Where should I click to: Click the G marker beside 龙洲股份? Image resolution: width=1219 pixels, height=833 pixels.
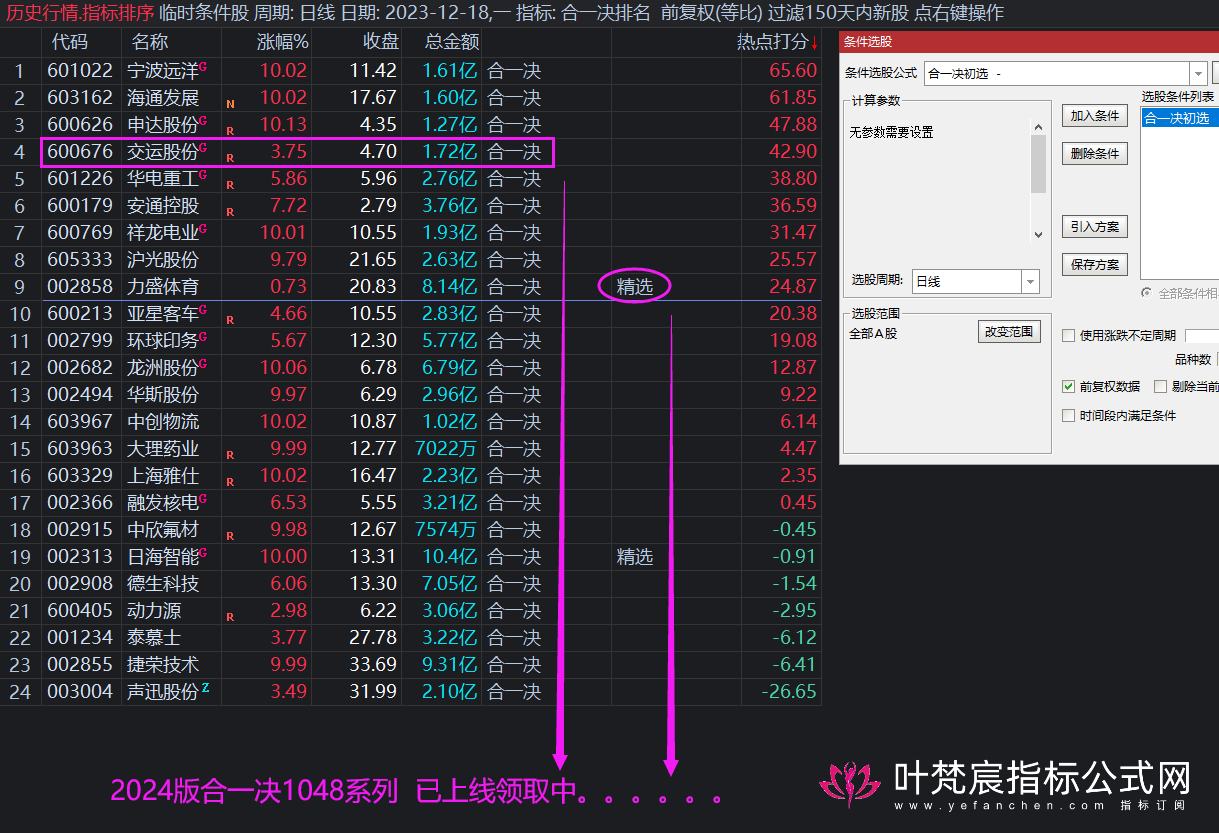(x=203, y=363)
